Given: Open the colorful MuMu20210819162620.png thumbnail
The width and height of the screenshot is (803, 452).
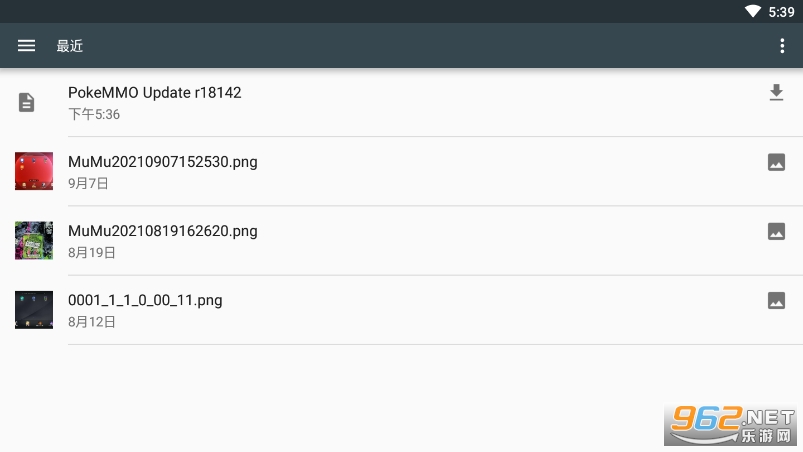Looking at the screenshot, I should 34,240.
